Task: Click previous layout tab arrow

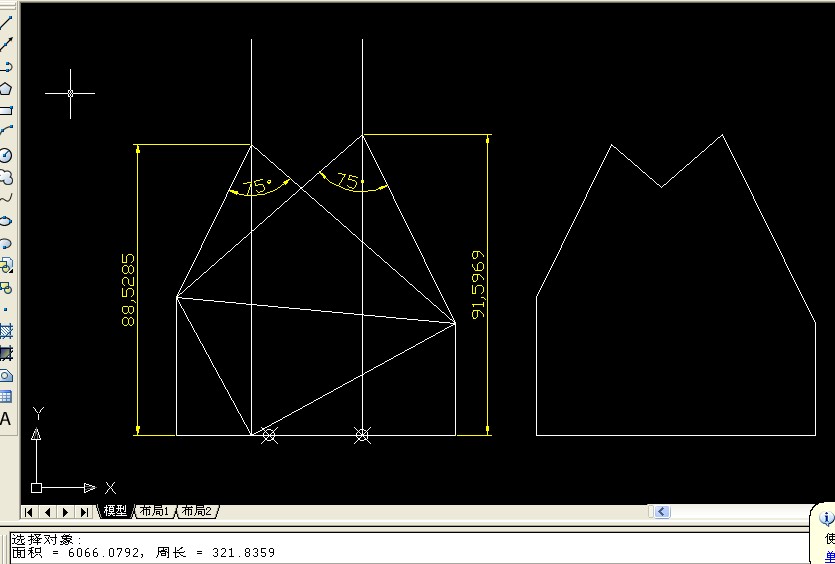Action: click(47, 512)
